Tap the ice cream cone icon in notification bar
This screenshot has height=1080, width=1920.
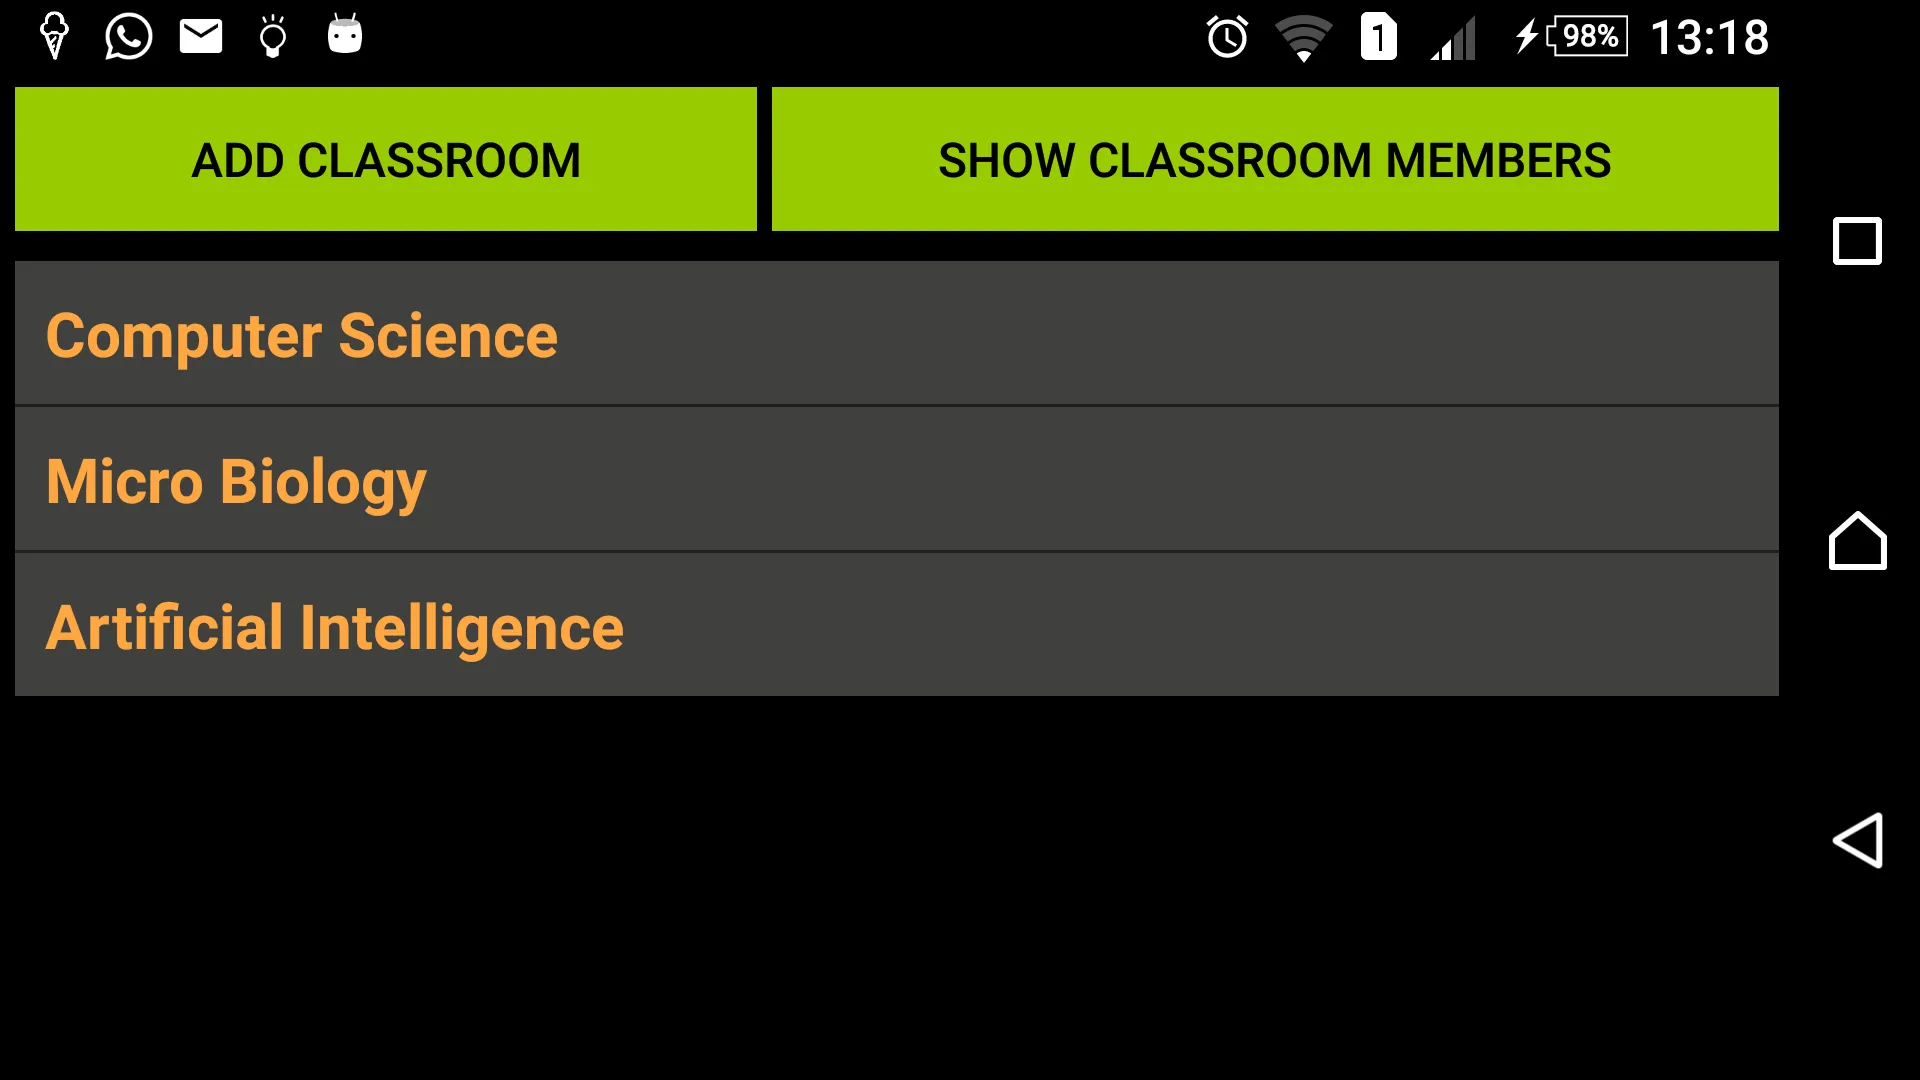53,36
